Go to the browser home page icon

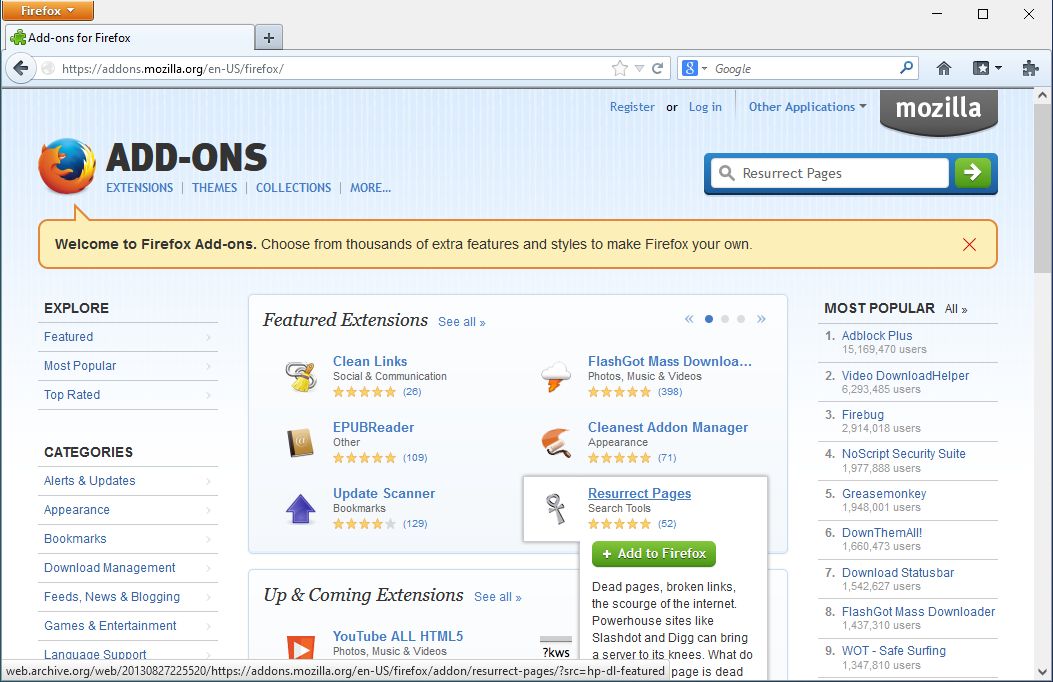click(x=944, y=68)
